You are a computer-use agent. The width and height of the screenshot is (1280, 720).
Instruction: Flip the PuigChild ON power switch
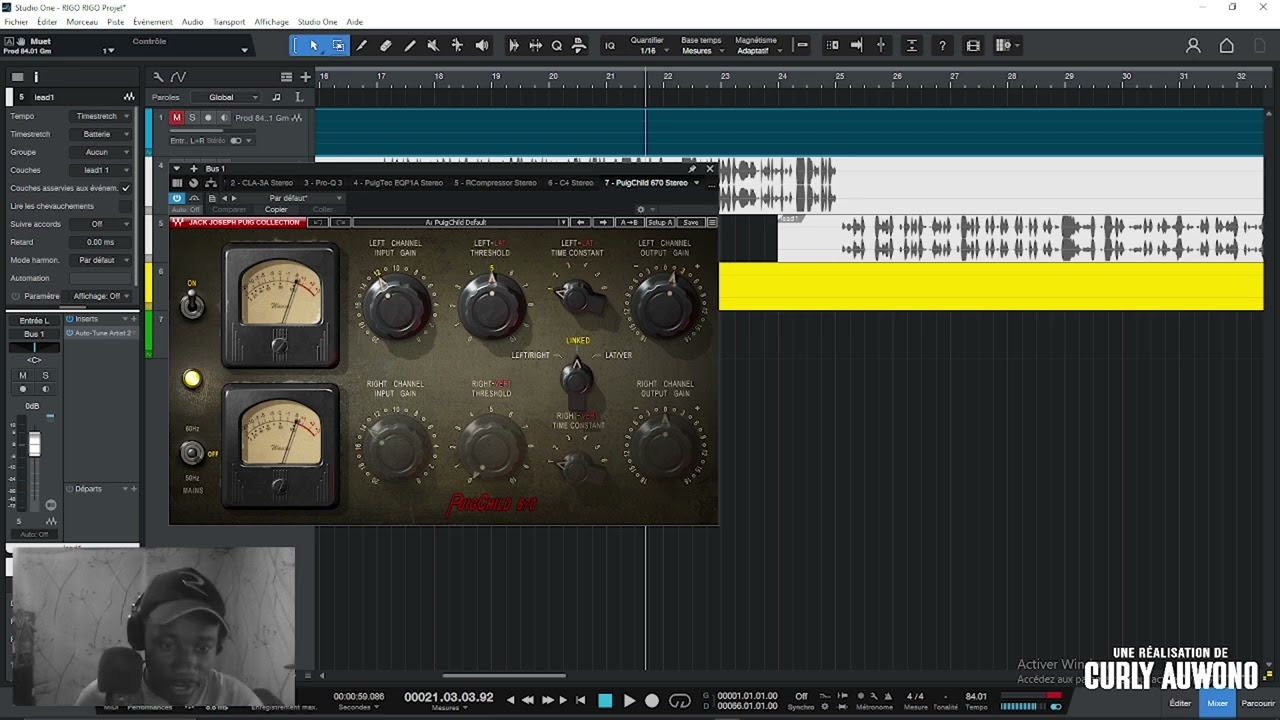pyautogui.click(x=192, y=303)
